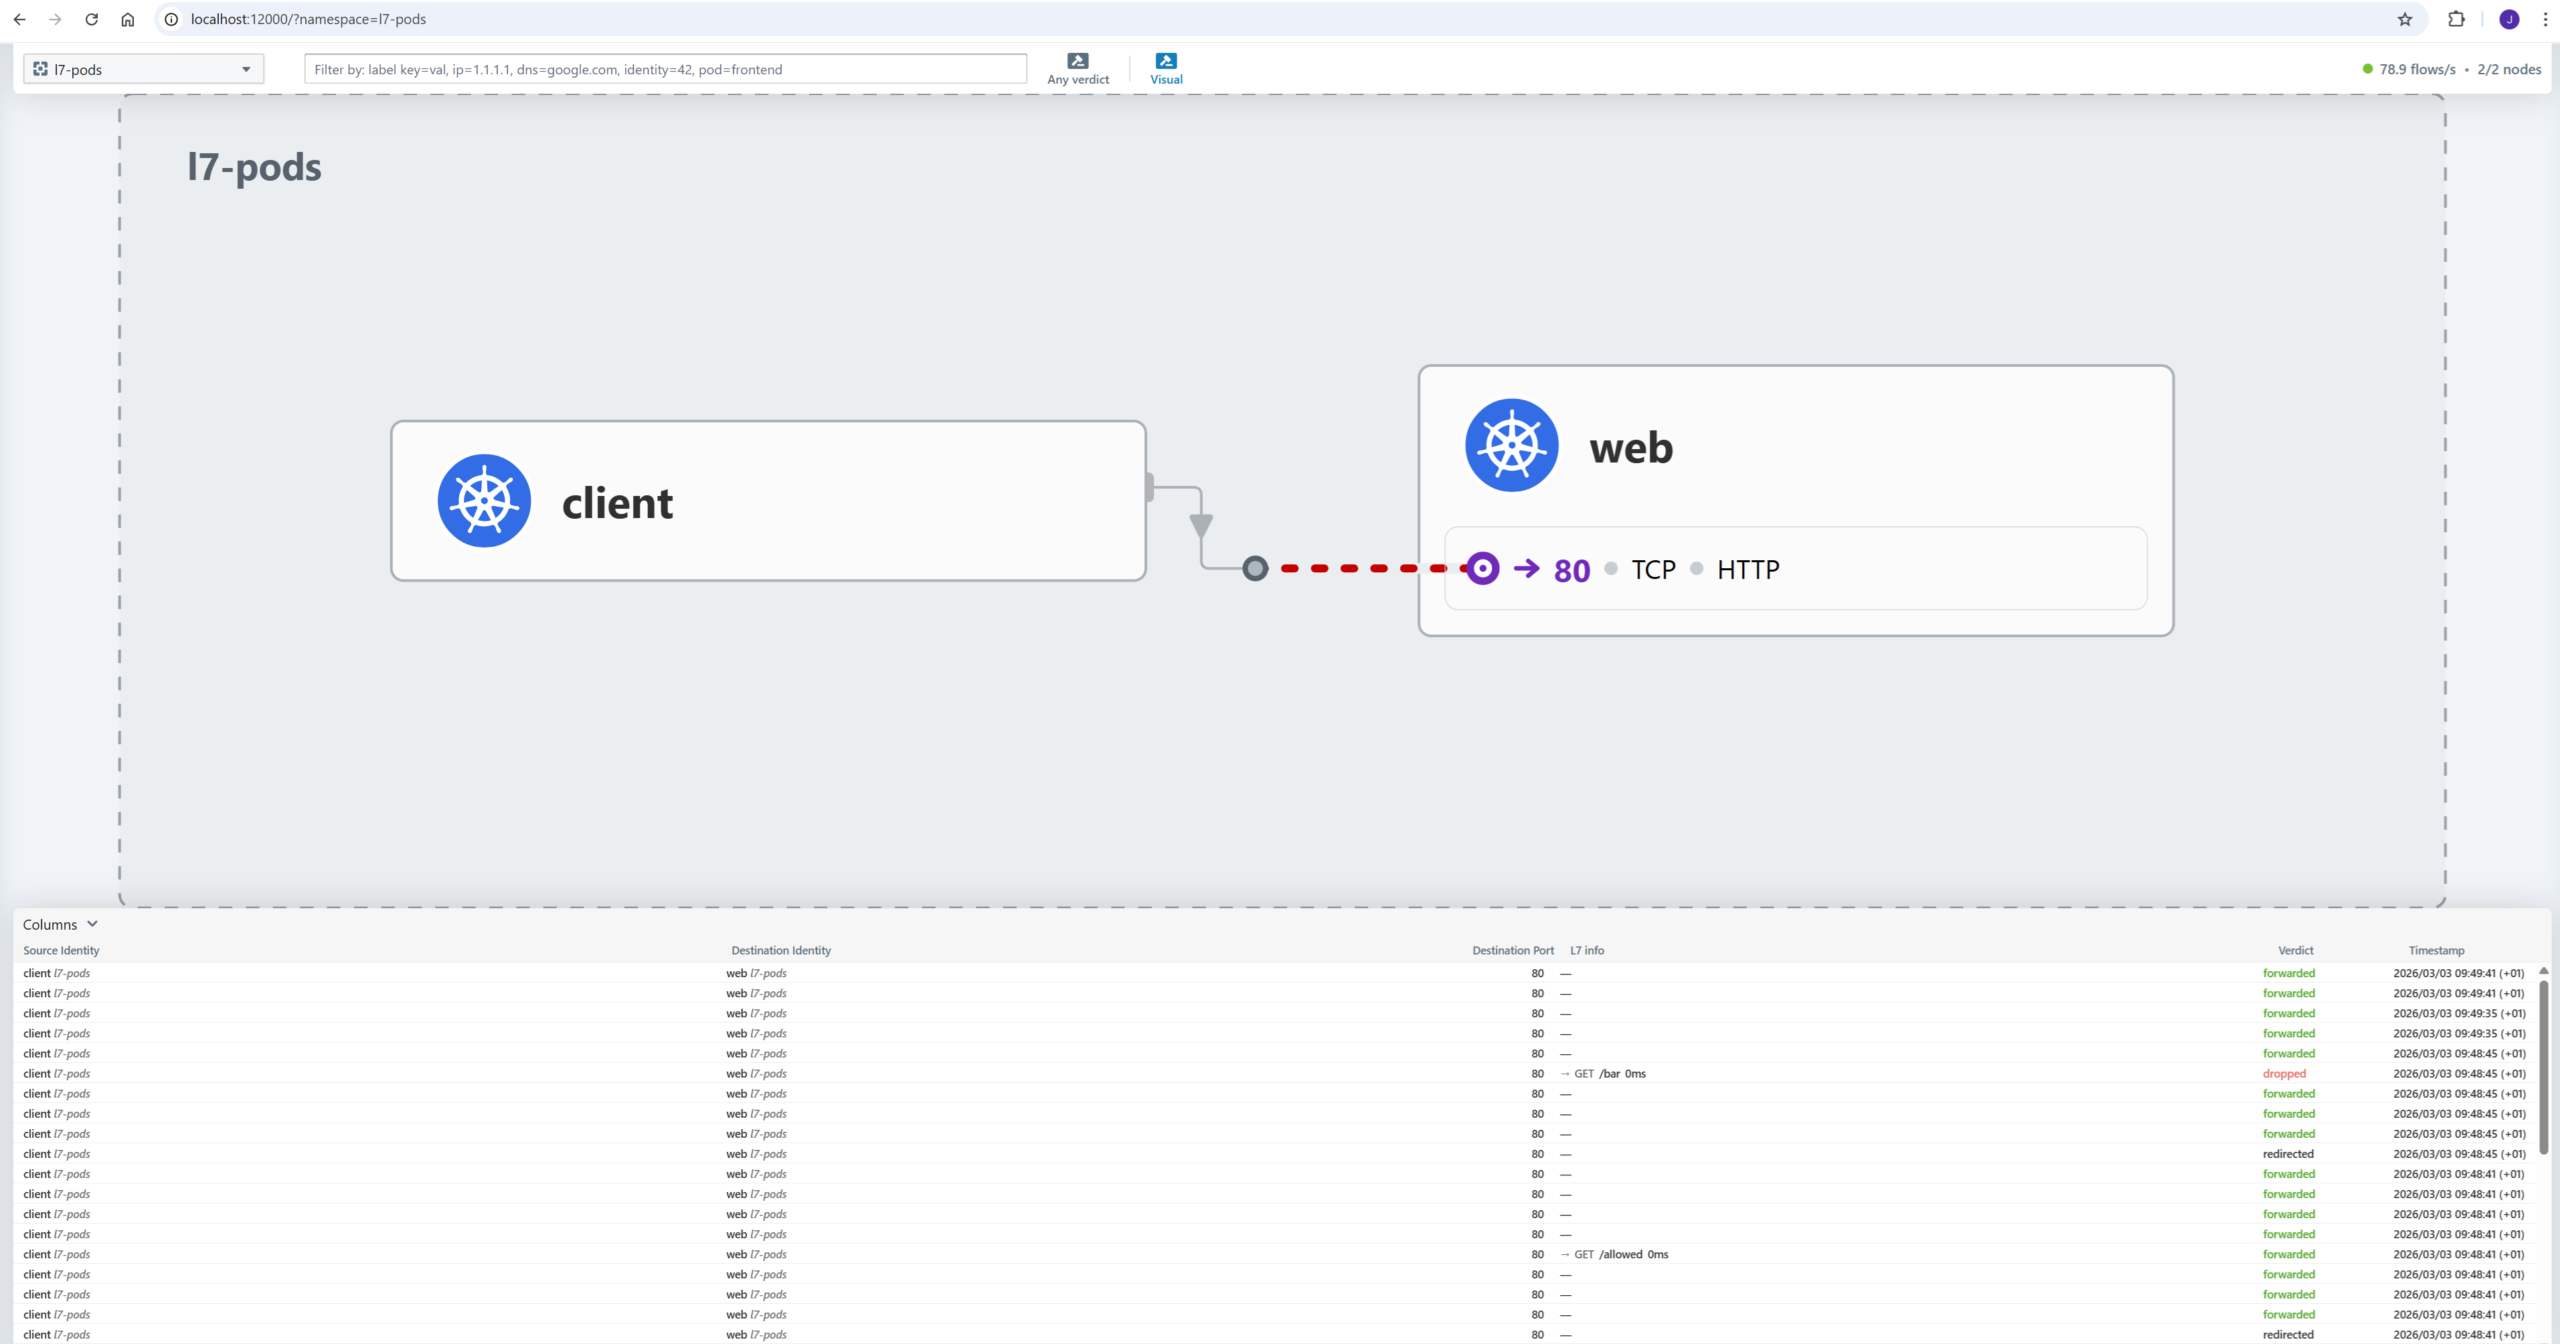This screenshot has height=1344, width=2560.
Task: Click the Source Identity column header
Action: pyautogui.click(x=61, y=950)
